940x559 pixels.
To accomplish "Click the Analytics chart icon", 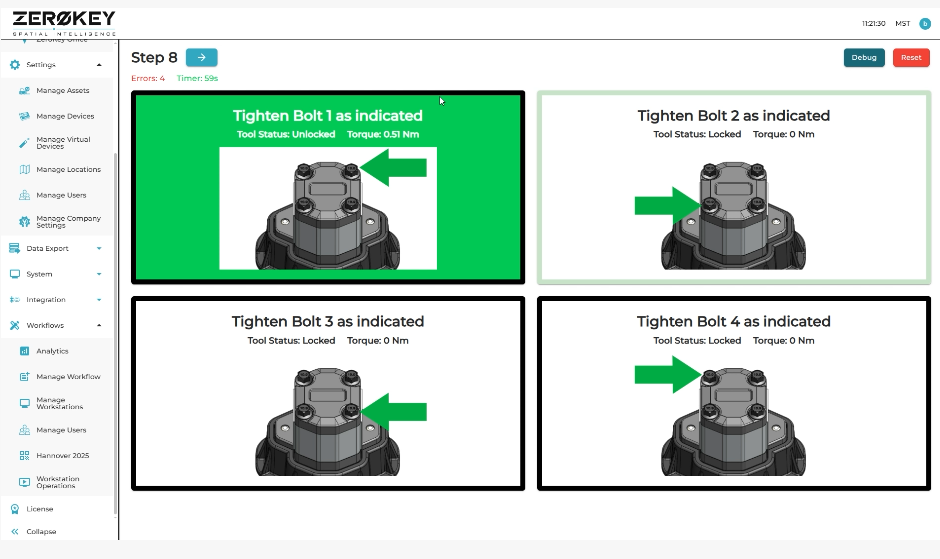I will pos(25,351).
